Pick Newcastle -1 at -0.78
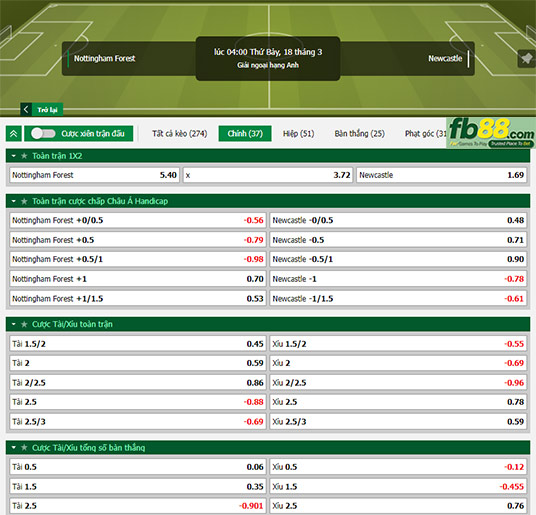Screen dimensions: 536x515 click(398, 279)
